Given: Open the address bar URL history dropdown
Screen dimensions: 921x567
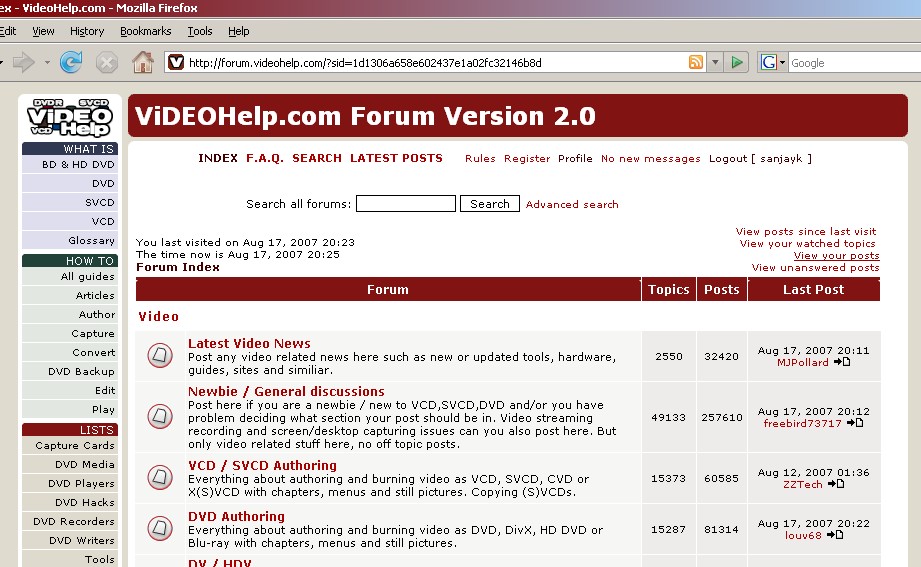Looking at the screenshot, I should [x=715, y=62].
